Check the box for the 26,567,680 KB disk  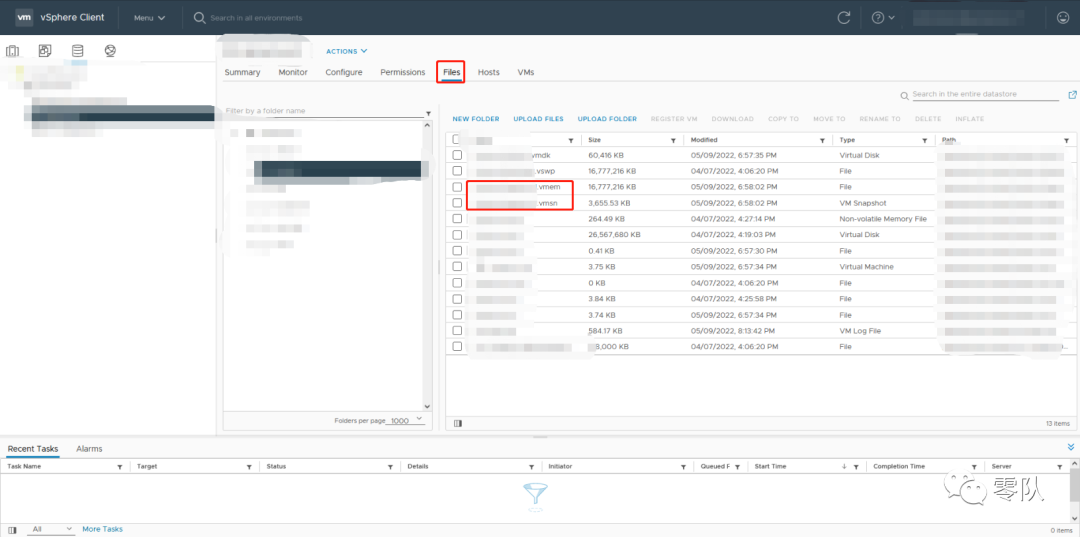457,235
